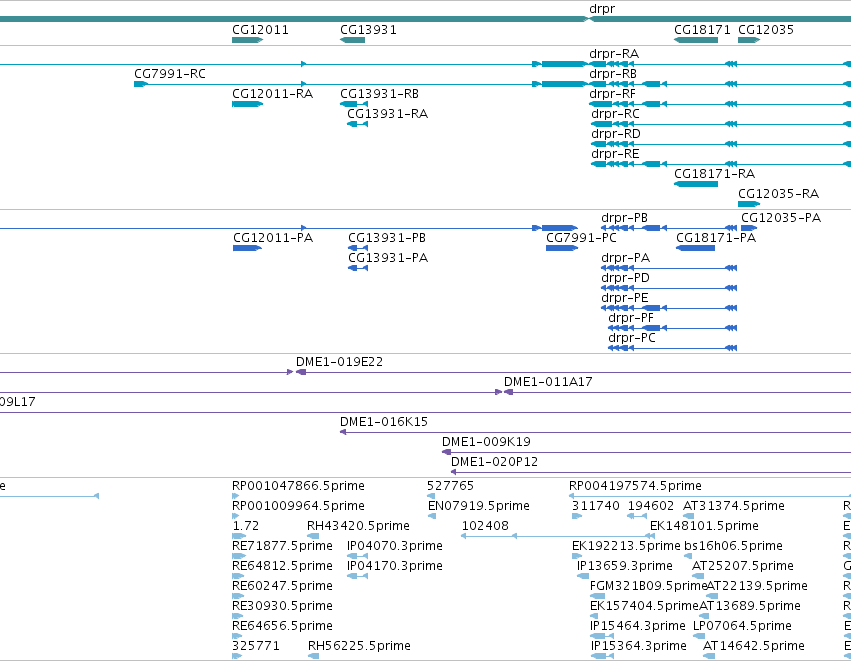Click the drpr-PB protein label

625,218
